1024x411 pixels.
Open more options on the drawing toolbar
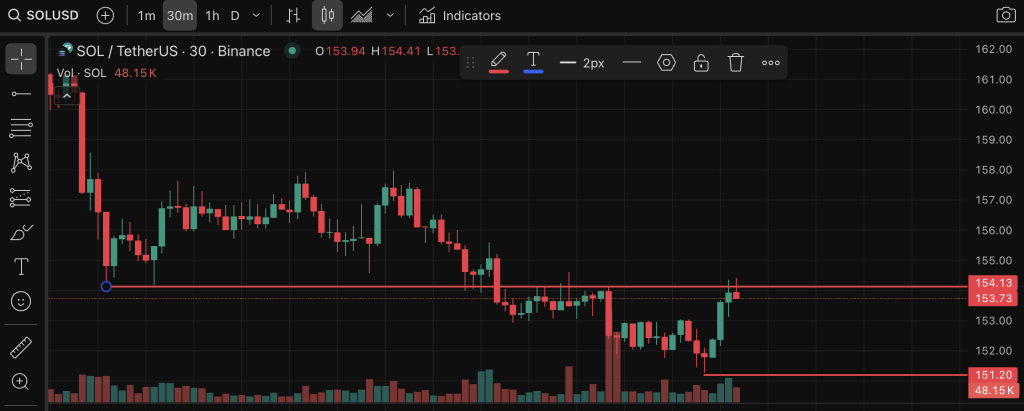pos(771,63)
